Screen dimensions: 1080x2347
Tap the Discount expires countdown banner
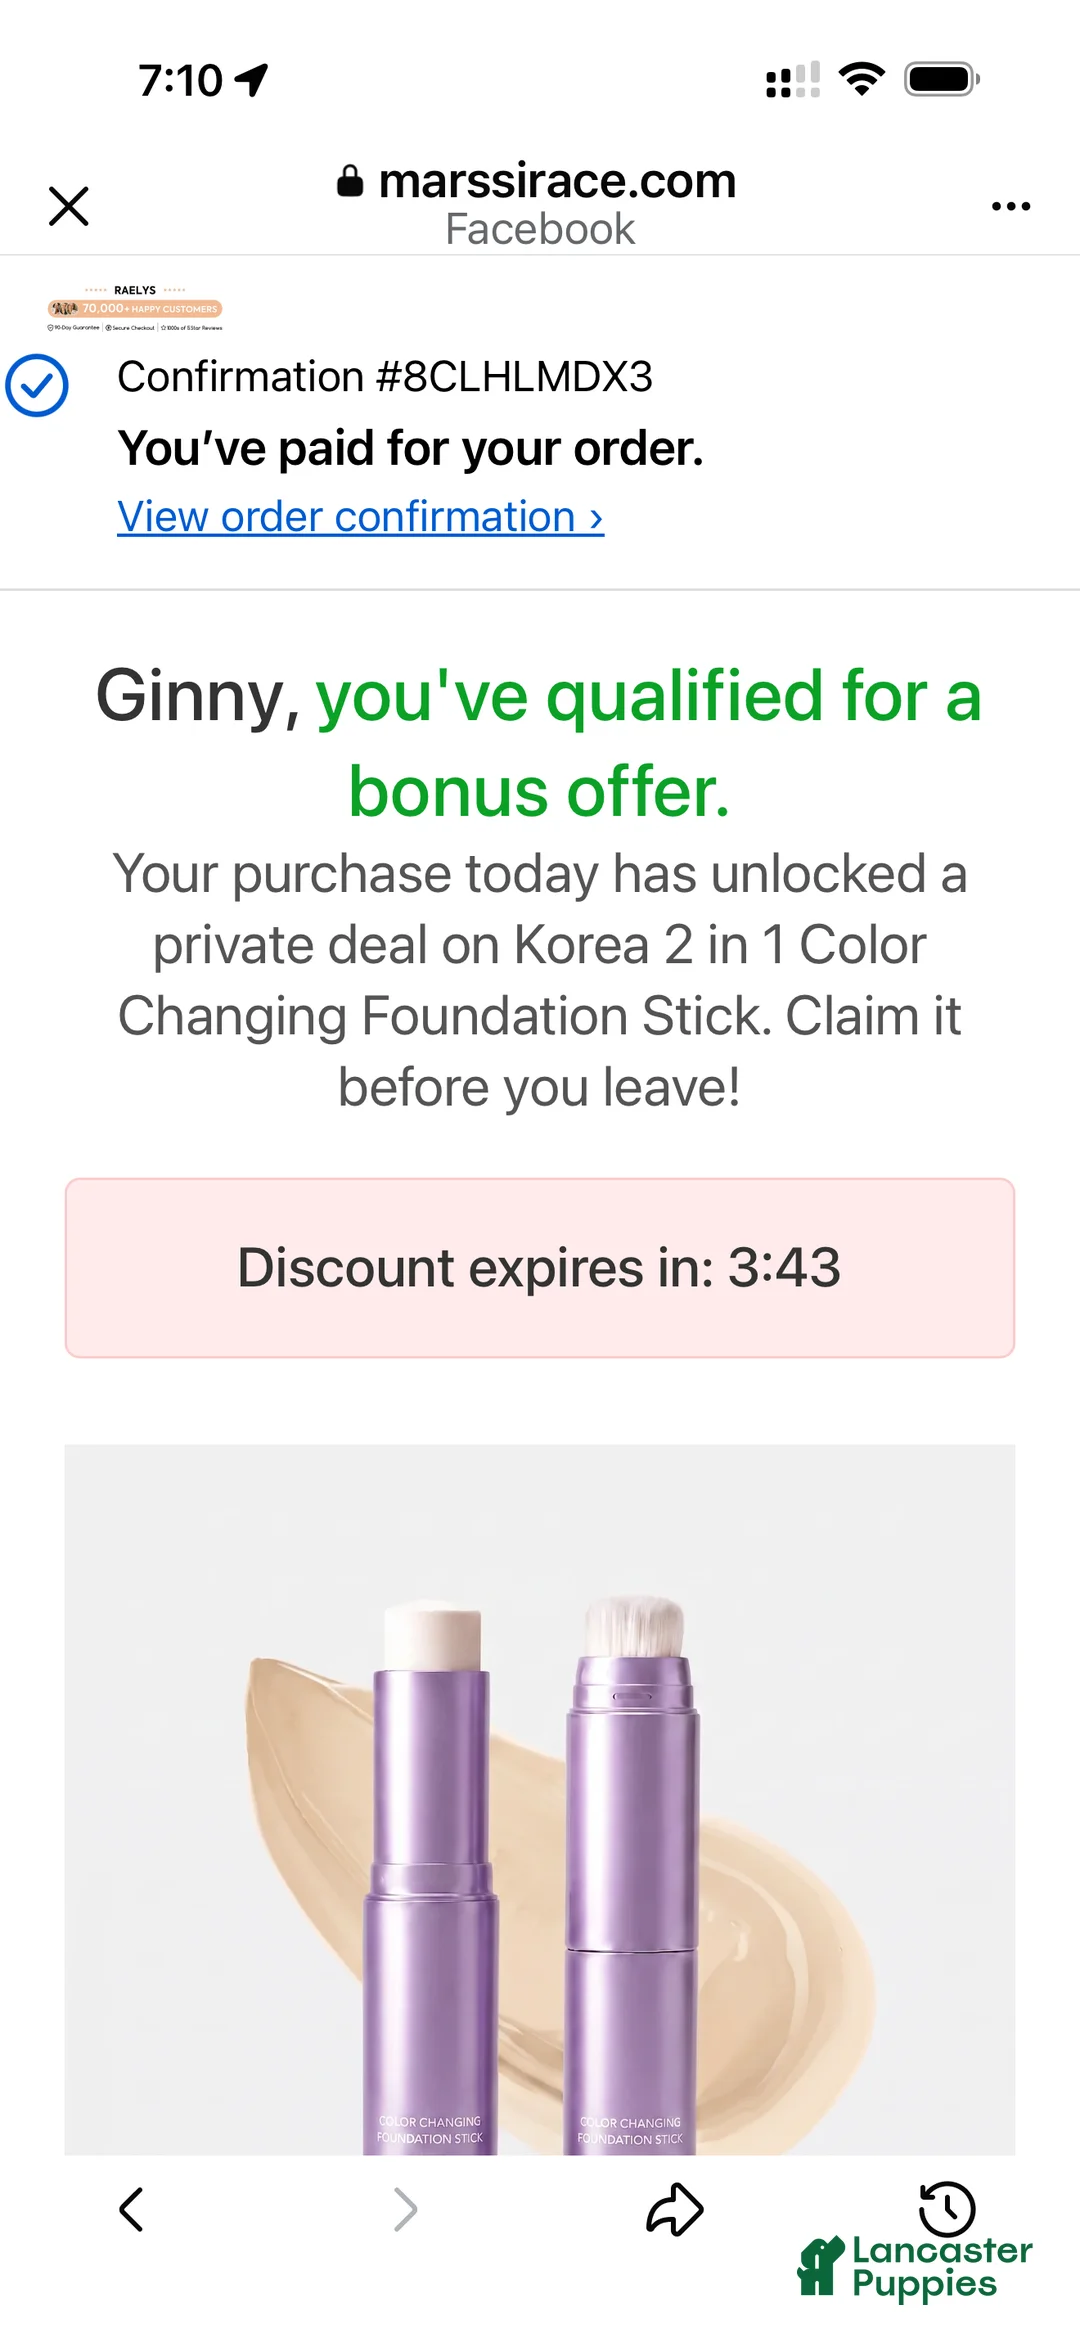pos(540,1268)
